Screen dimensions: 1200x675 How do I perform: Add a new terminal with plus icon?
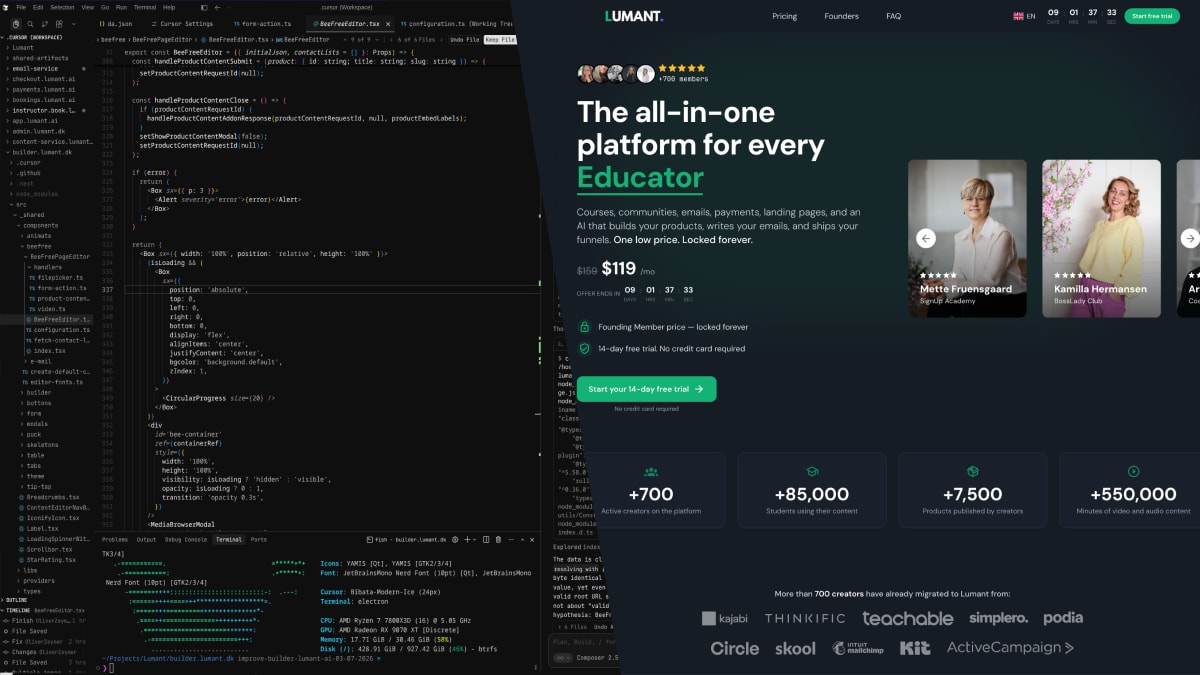click(x=467, y=539)
